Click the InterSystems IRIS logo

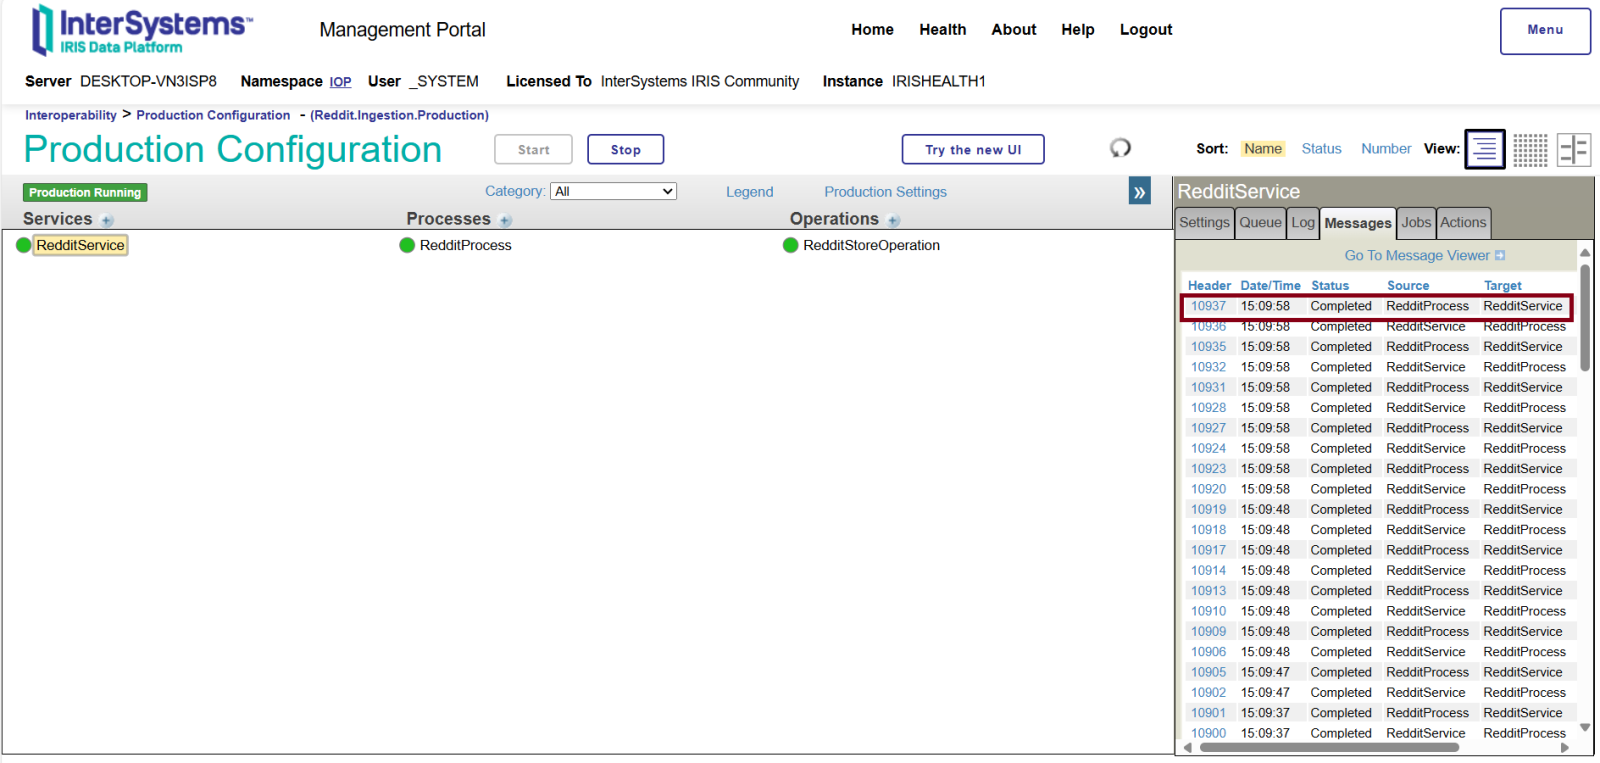[x=142, y=30]
